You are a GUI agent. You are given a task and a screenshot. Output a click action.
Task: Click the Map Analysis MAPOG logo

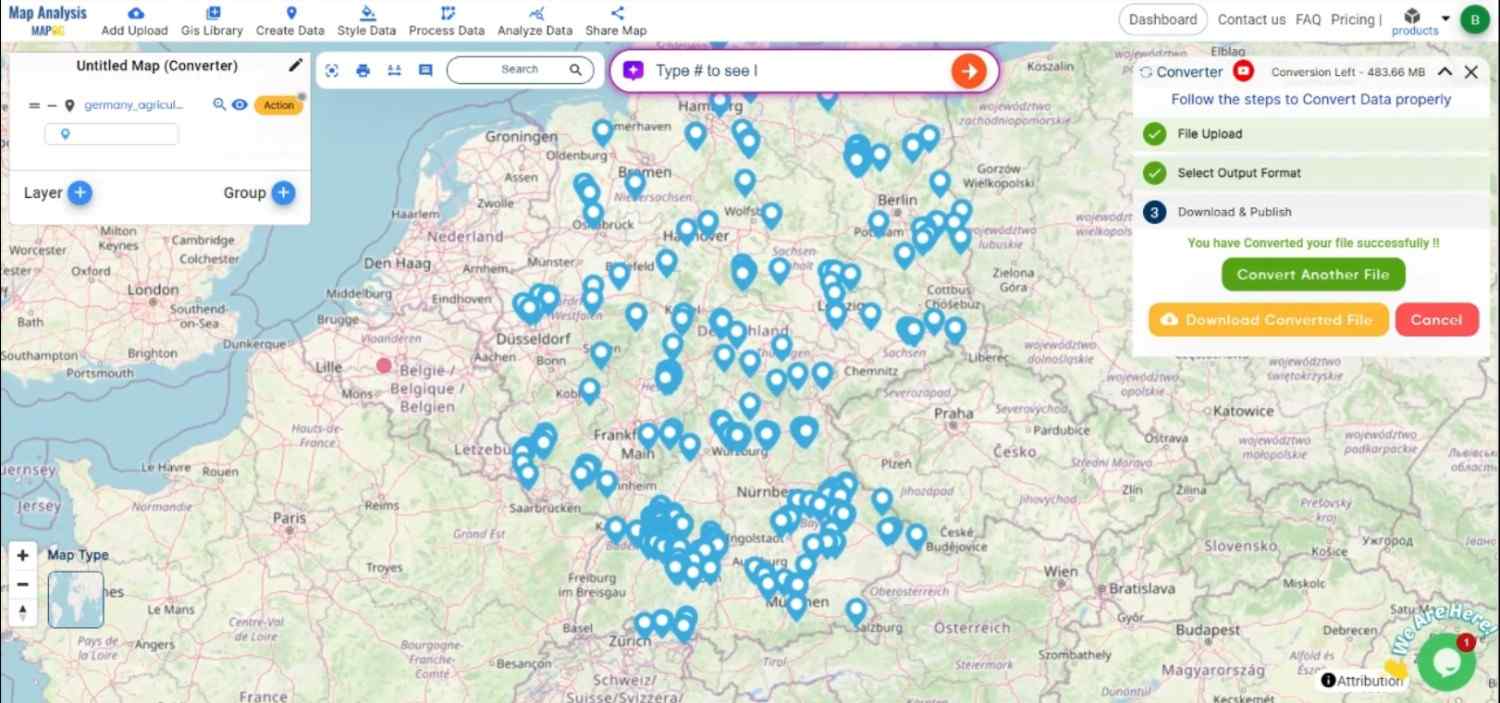[47, 20]
